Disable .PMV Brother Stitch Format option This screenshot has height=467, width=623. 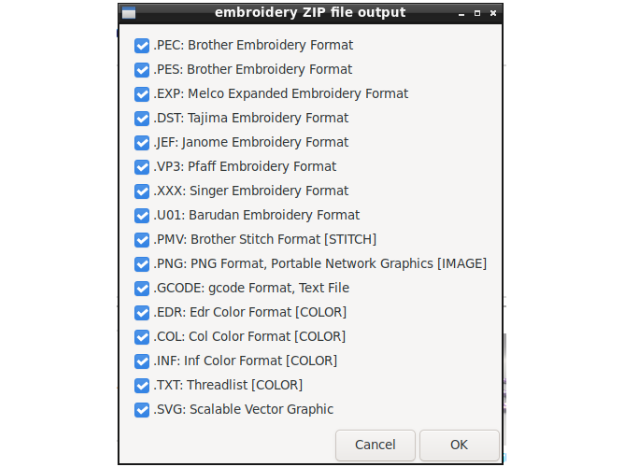pos(142,239)
